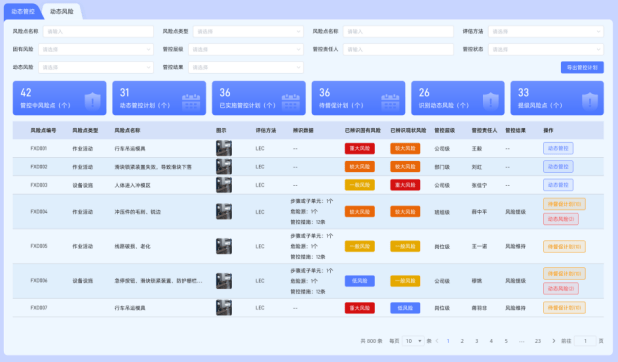Click shield icon on 管控中风险点 card
618x362 pixels.
(93, 101)
